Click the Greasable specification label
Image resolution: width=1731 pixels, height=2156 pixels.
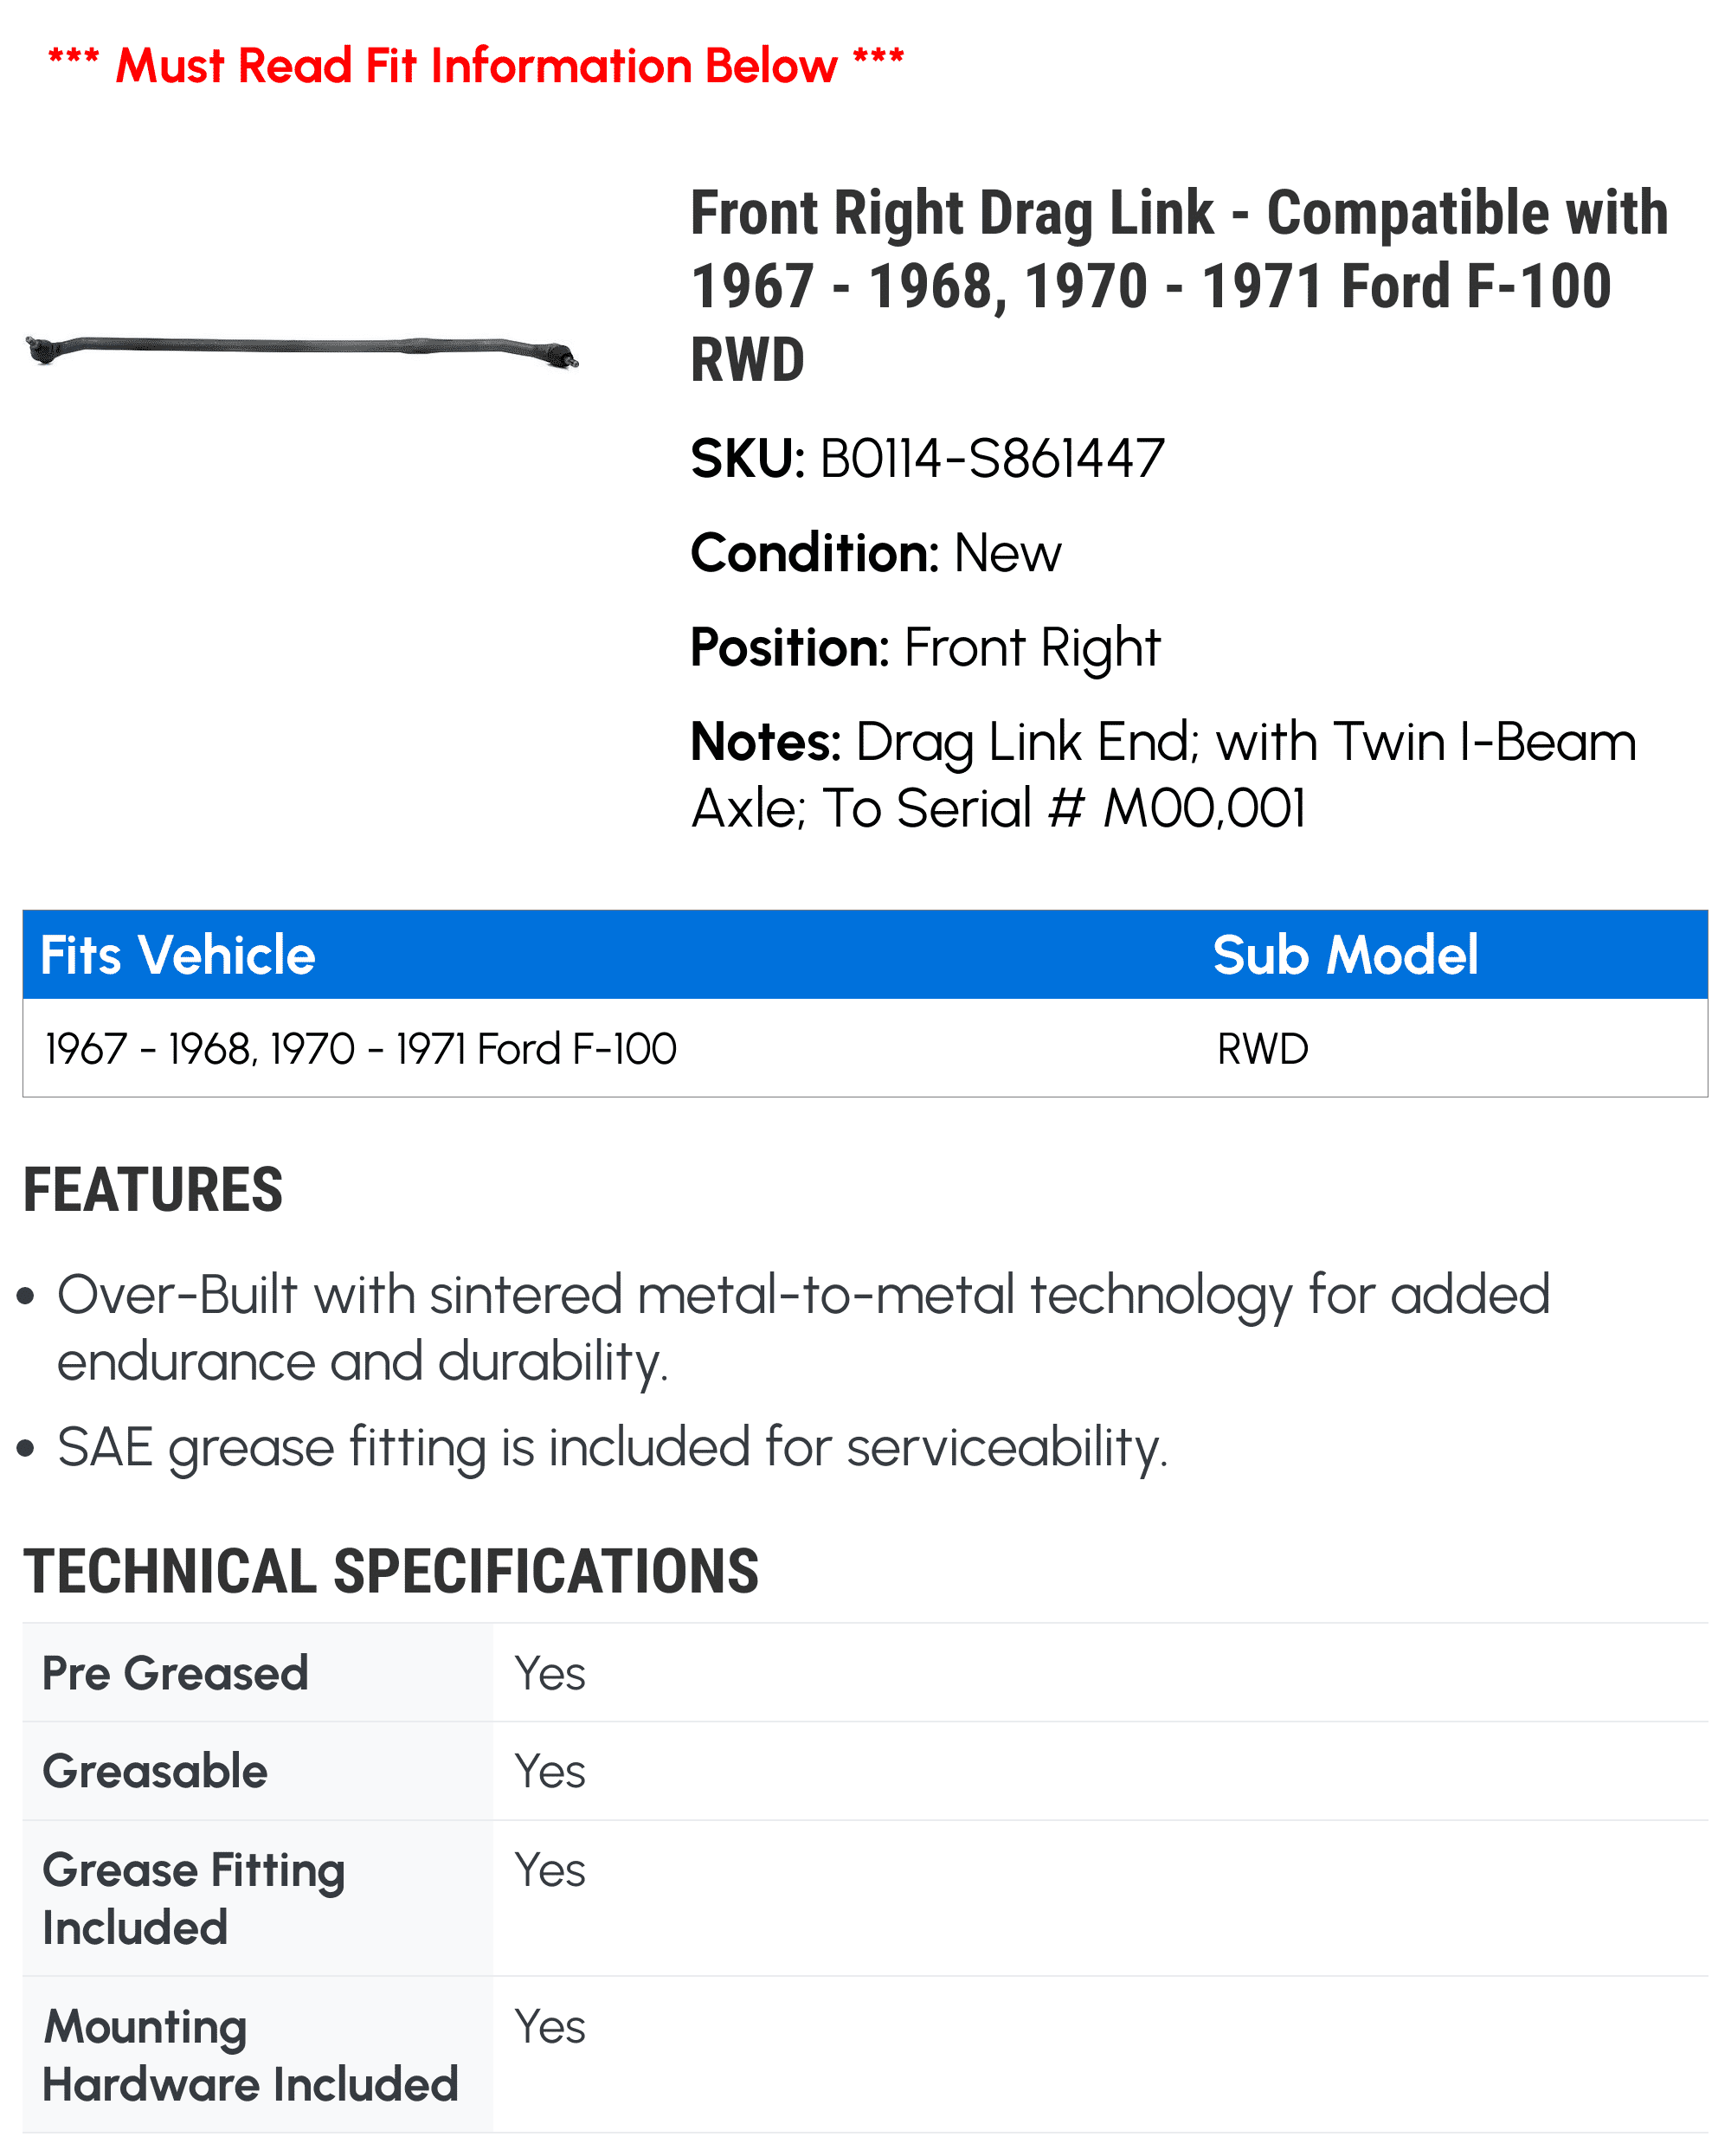tap(155, 1771)
